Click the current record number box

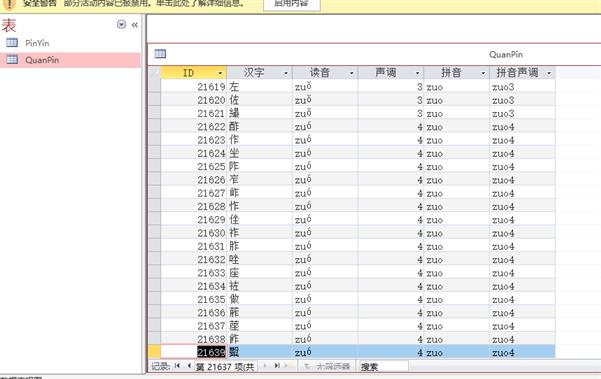225,367
